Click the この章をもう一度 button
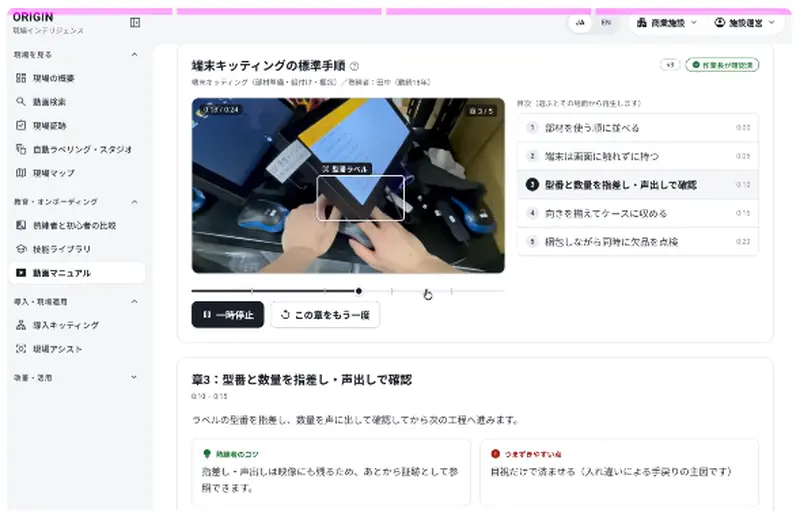The width and height of the screenshot is (800, 517). pos(325,315)
